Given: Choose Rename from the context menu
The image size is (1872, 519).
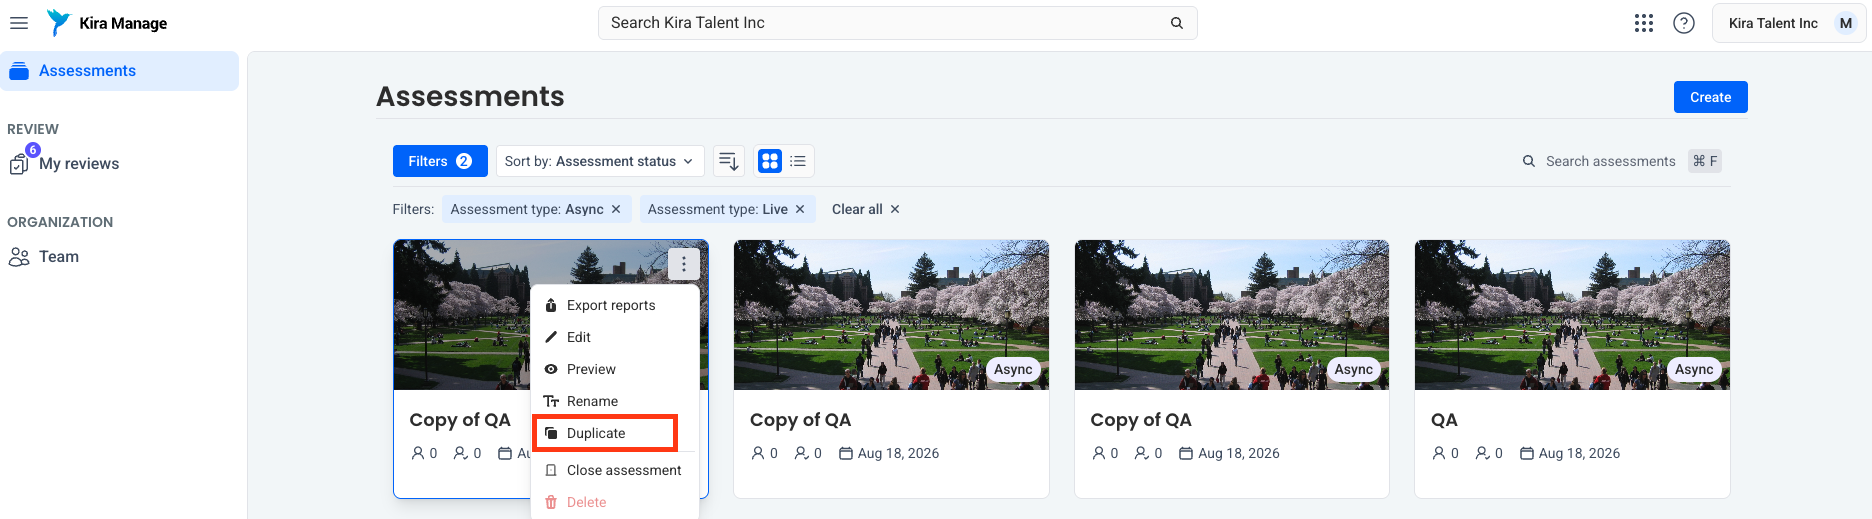Looking at the screenshot, I should pos(614,401).
